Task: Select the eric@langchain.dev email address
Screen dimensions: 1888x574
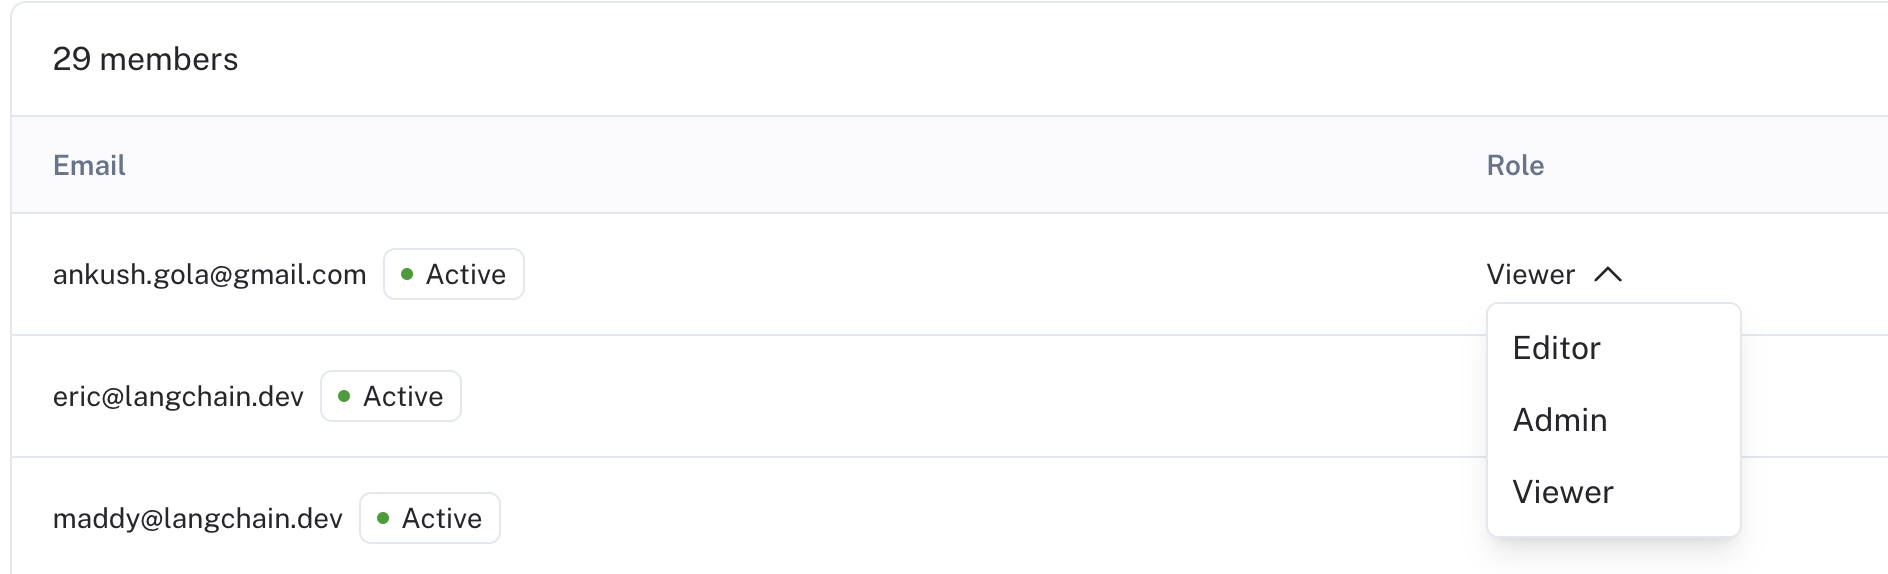Action: [178, 397]
